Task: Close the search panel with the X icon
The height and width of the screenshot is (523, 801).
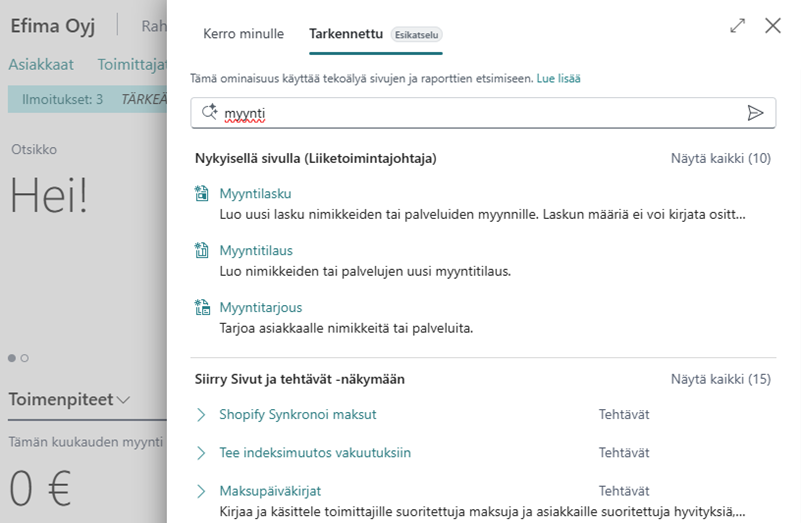Action: click(x=772, y=26)
